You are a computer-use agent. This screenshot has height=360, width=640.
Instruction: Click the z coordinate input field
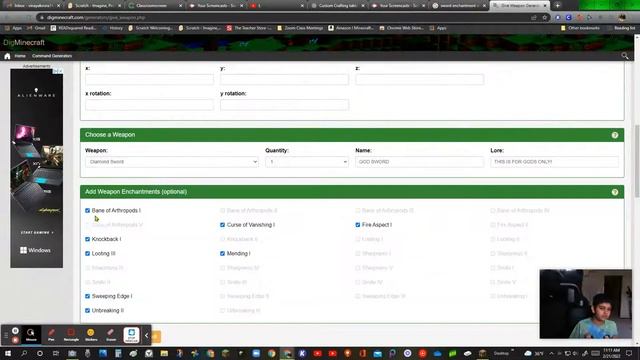pos(420,80)
